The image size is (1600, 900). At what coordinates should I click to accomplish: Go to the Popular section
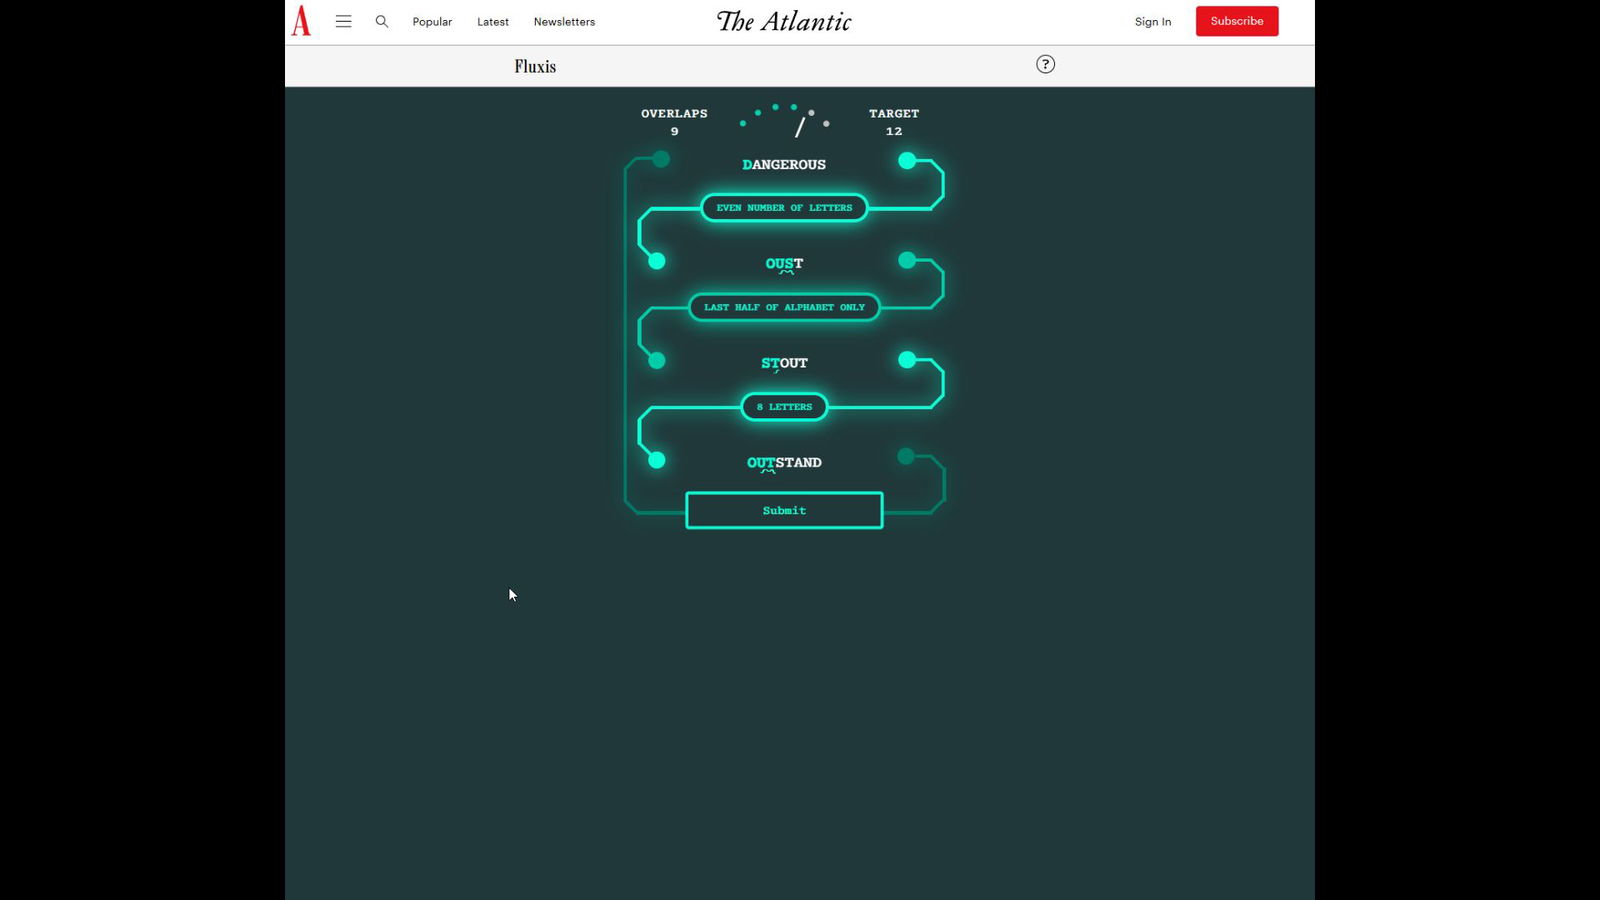[x=432, y=22]
